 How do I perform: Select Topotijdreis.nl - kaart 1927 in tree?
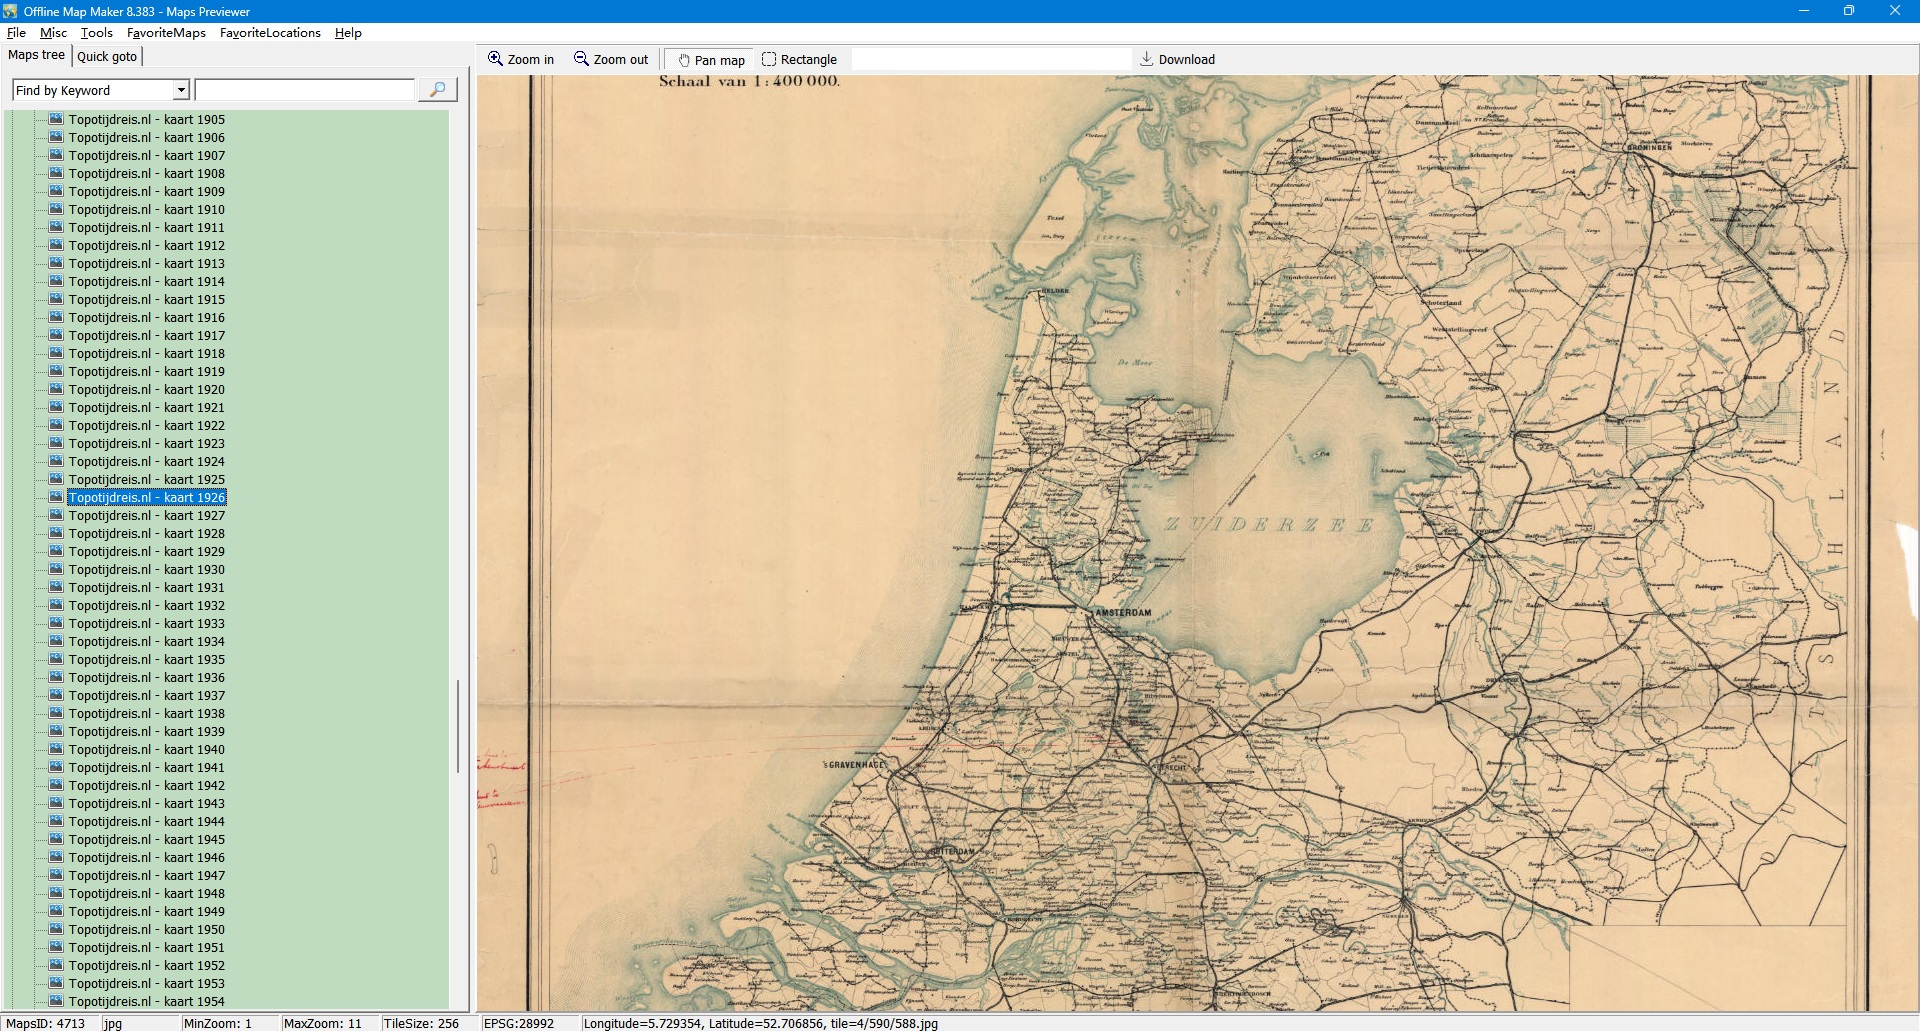[146, 516]
